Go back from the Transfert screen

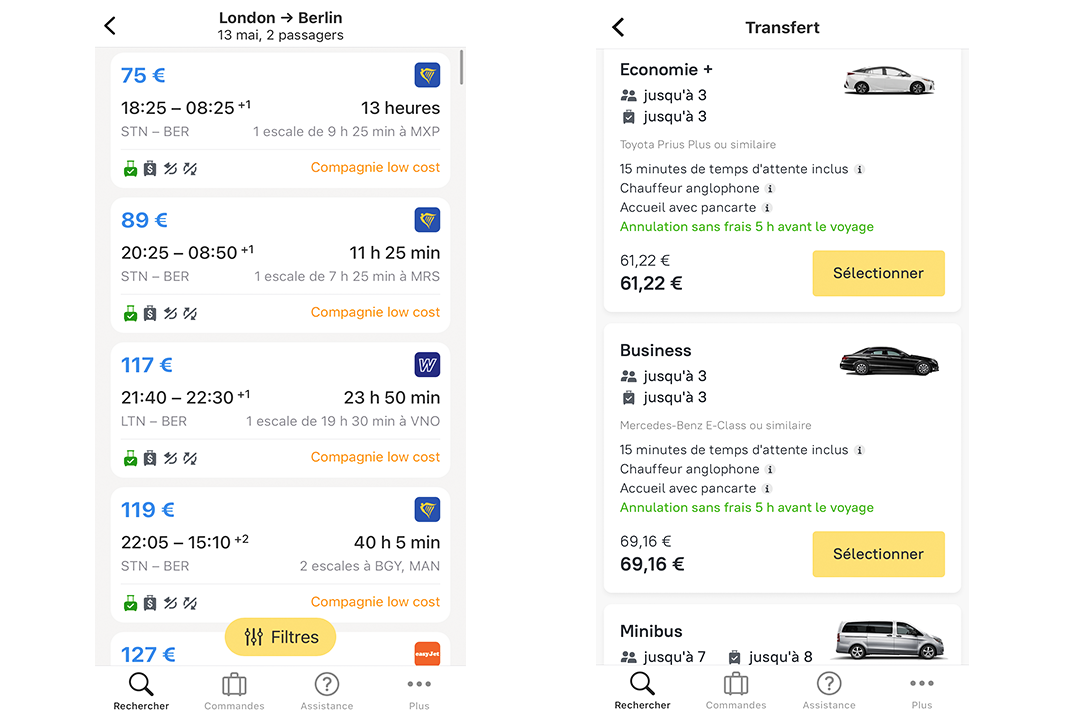pos(618,27)
